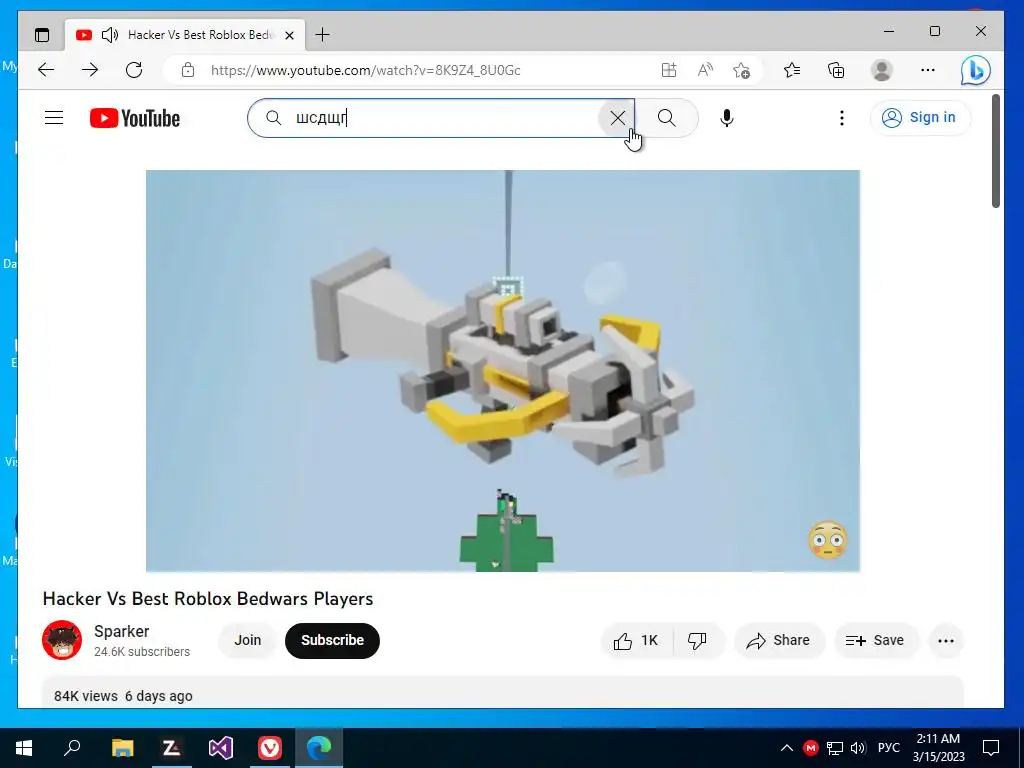Go back to the previous page
Screen dimensions: 1024x768
[46, 70]
